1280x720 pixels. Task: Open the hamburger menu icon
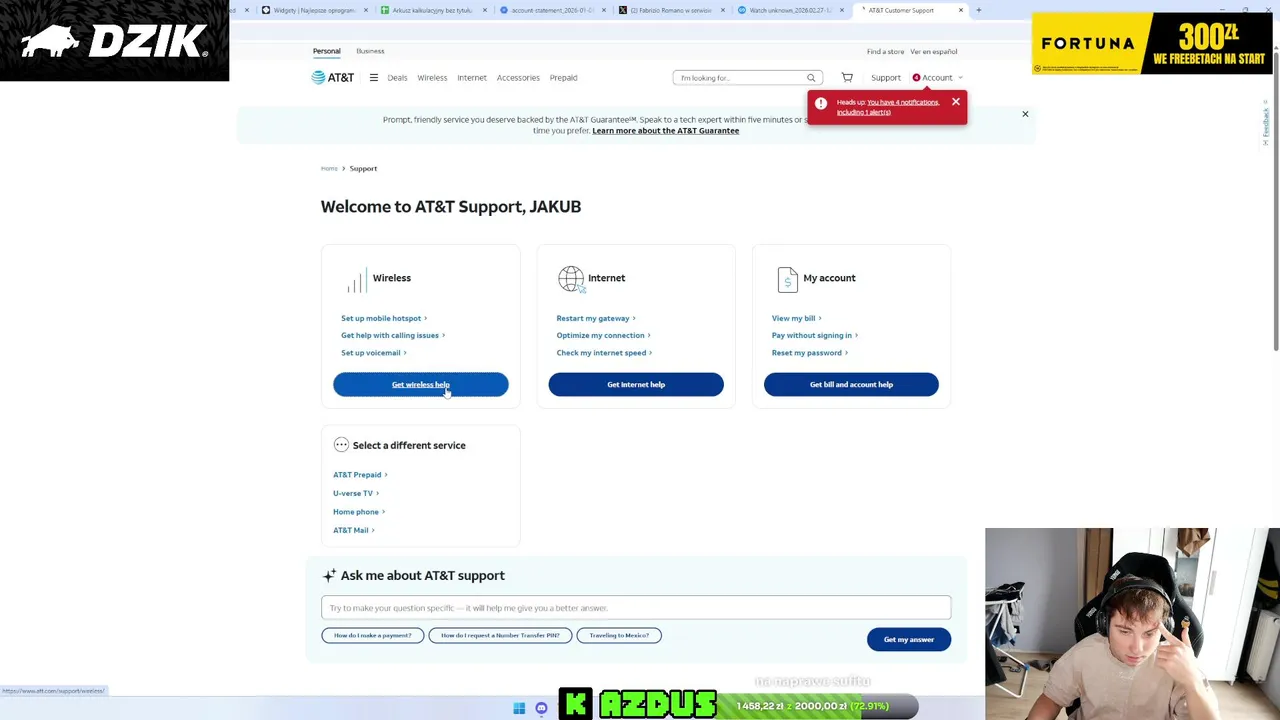373,77
